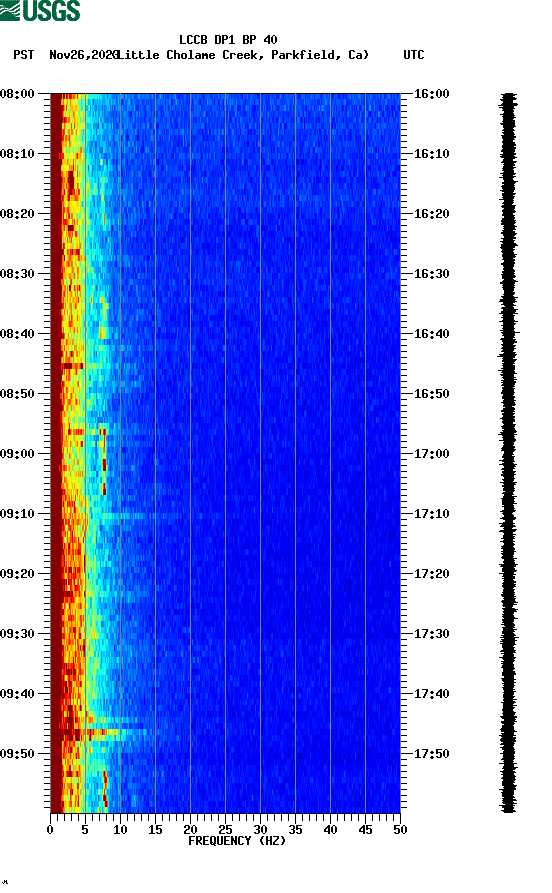Screen dimensions: 552x893
Task: Click the 30 Hz frequency axis label
Action: coord(260,830)
